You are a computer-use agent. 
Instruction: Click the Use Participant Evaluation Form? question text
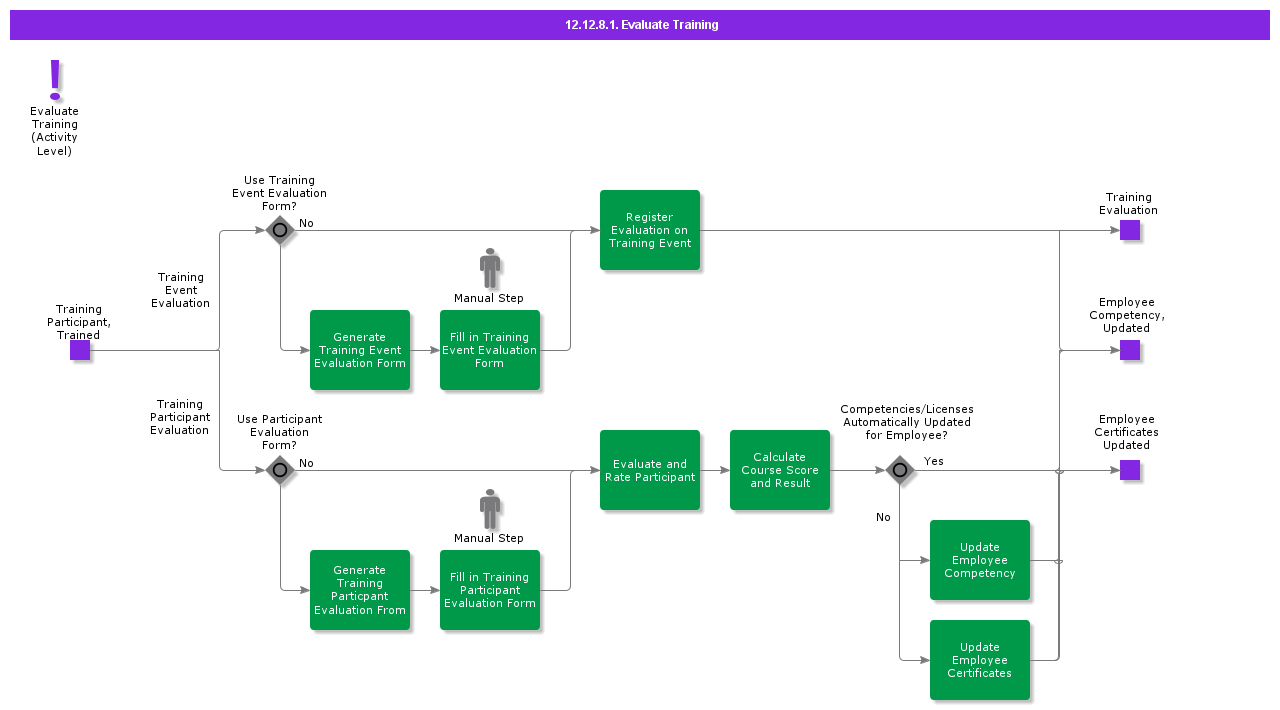click(x=279, y=432)
